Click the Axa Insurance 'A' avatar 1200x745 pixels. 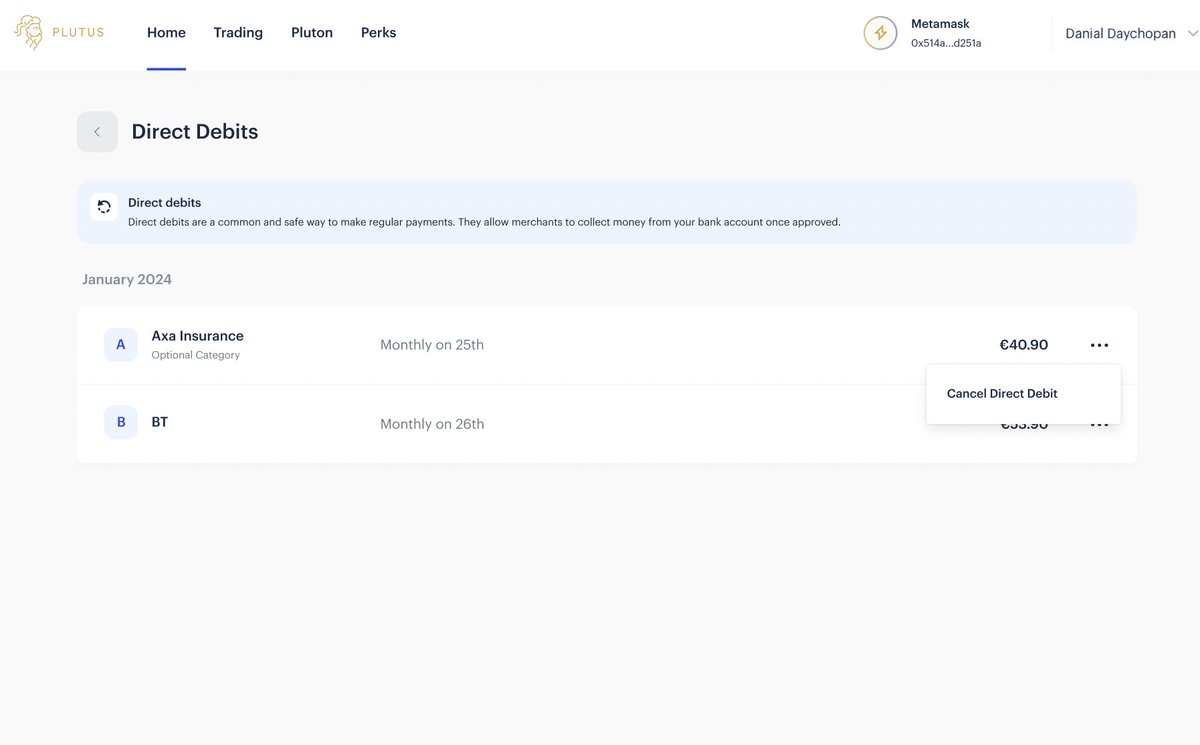tap(121, 345)
